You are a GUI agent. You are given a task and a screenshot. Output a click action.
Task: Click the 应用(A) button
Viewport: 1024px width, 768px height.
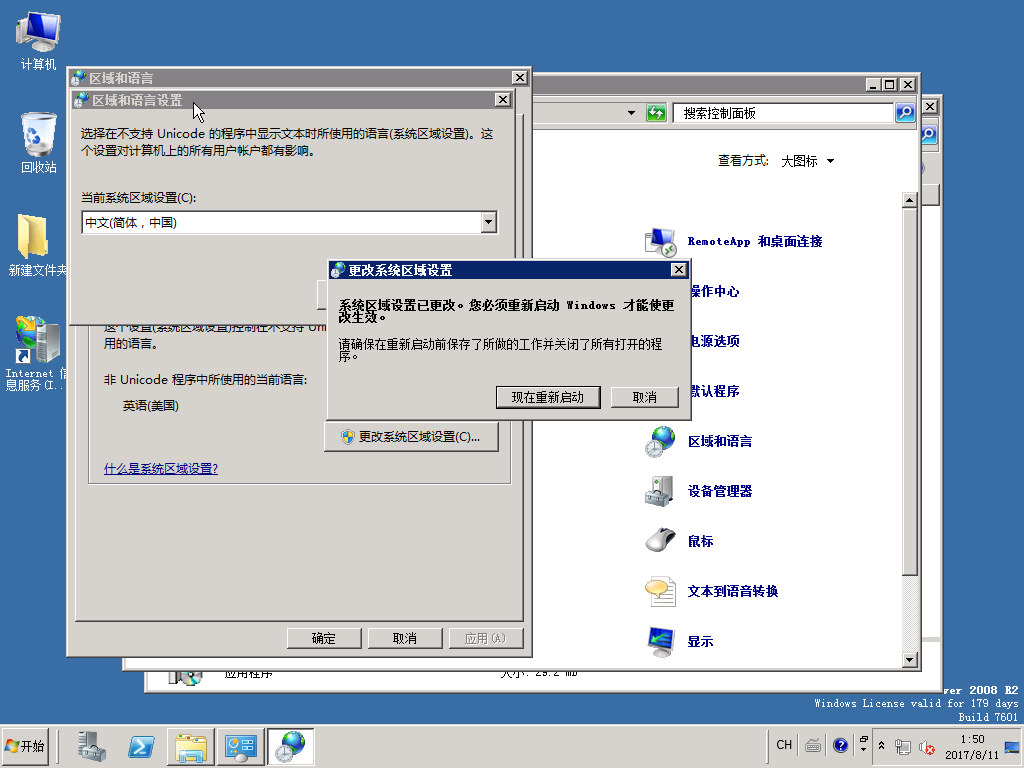486,638
